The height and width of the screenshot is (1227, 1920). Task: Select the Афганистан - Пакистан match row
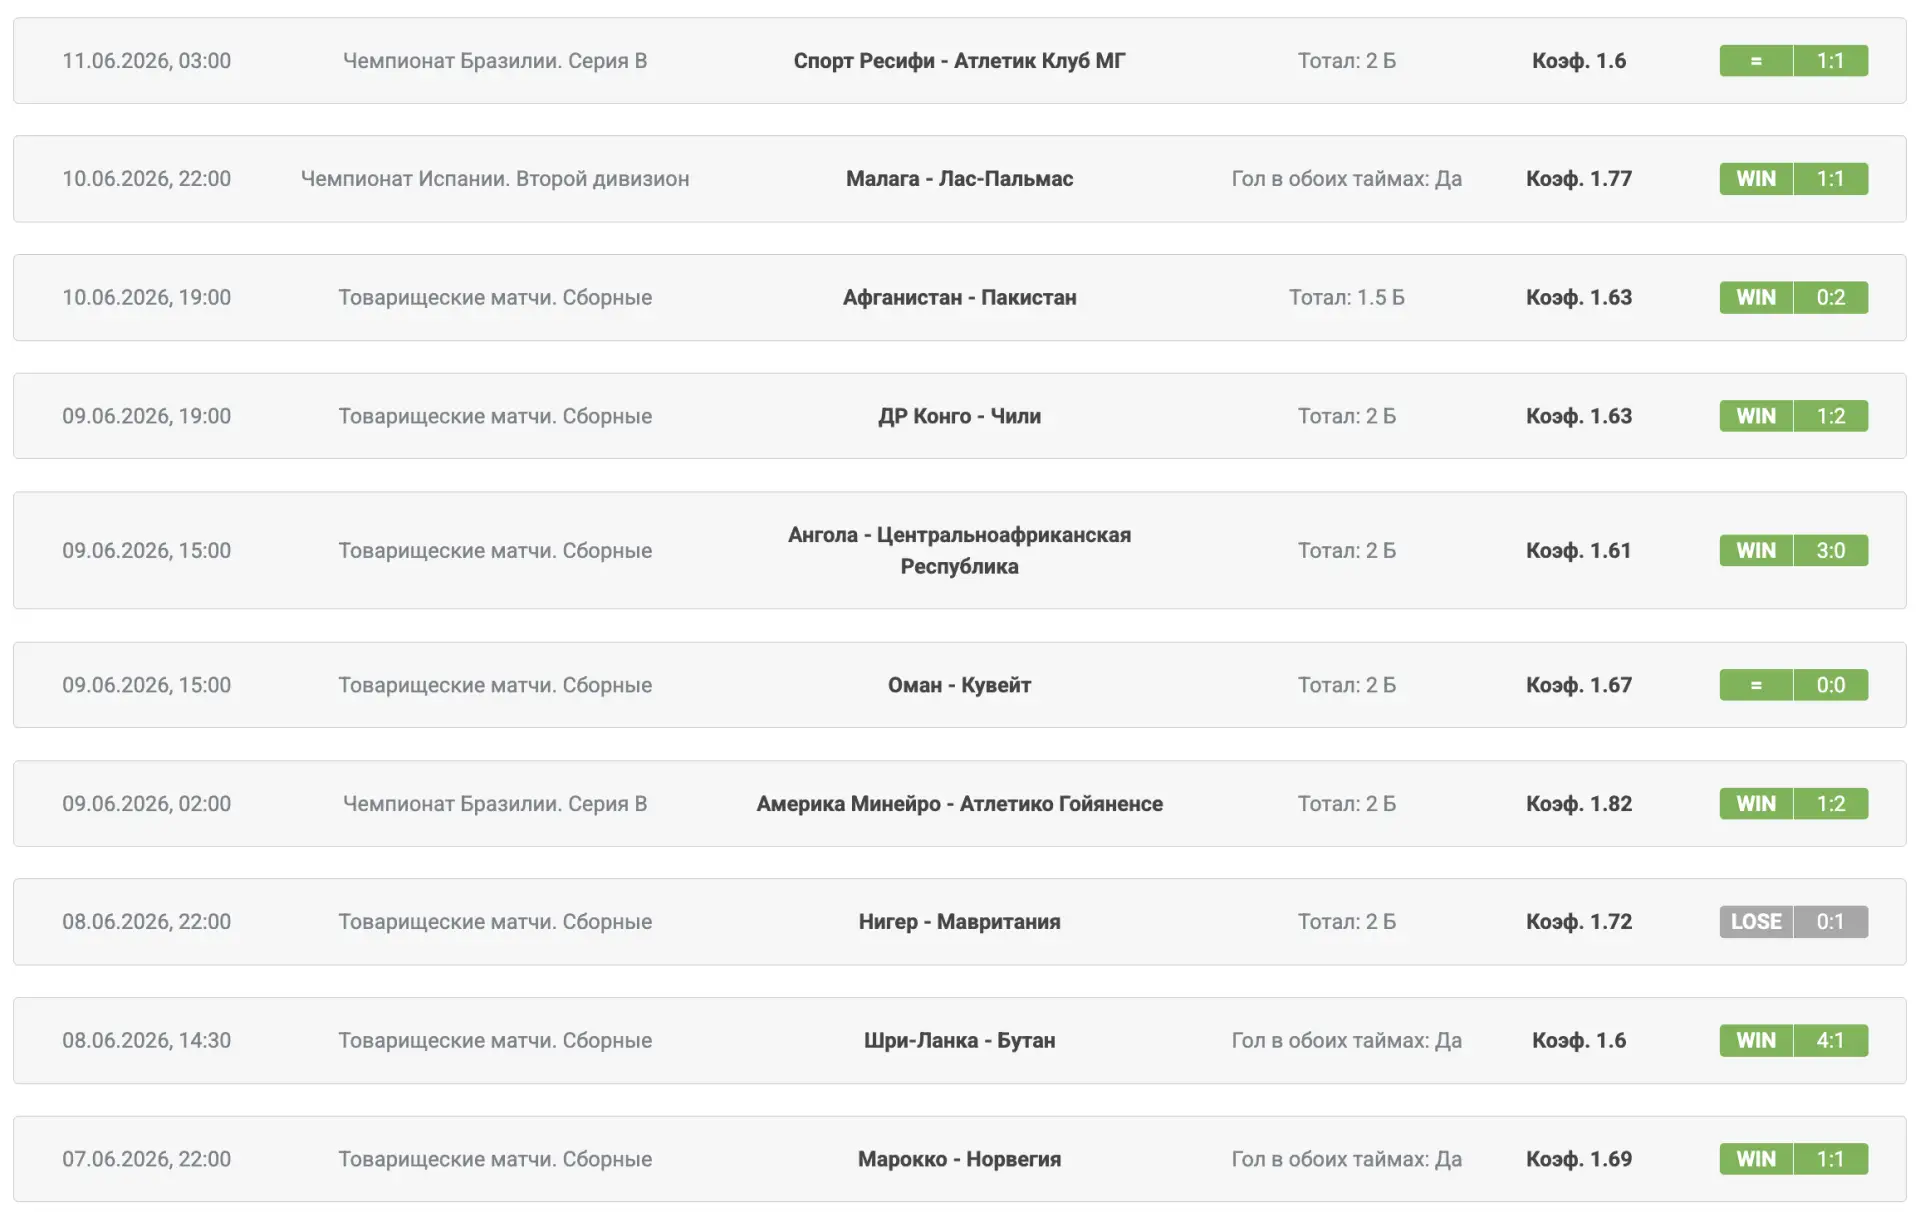(x=959, y=297)
